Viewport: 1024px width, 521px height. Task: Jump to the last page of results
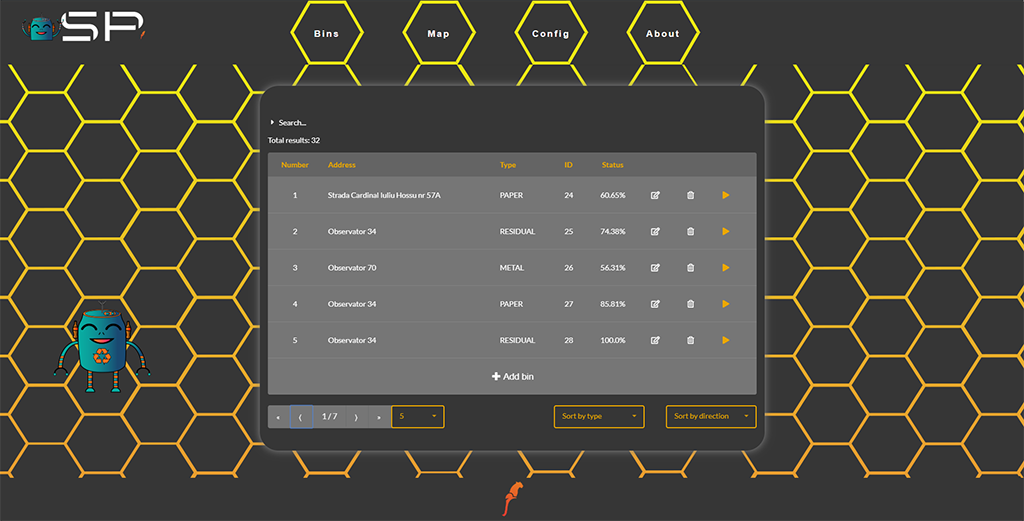379,416
